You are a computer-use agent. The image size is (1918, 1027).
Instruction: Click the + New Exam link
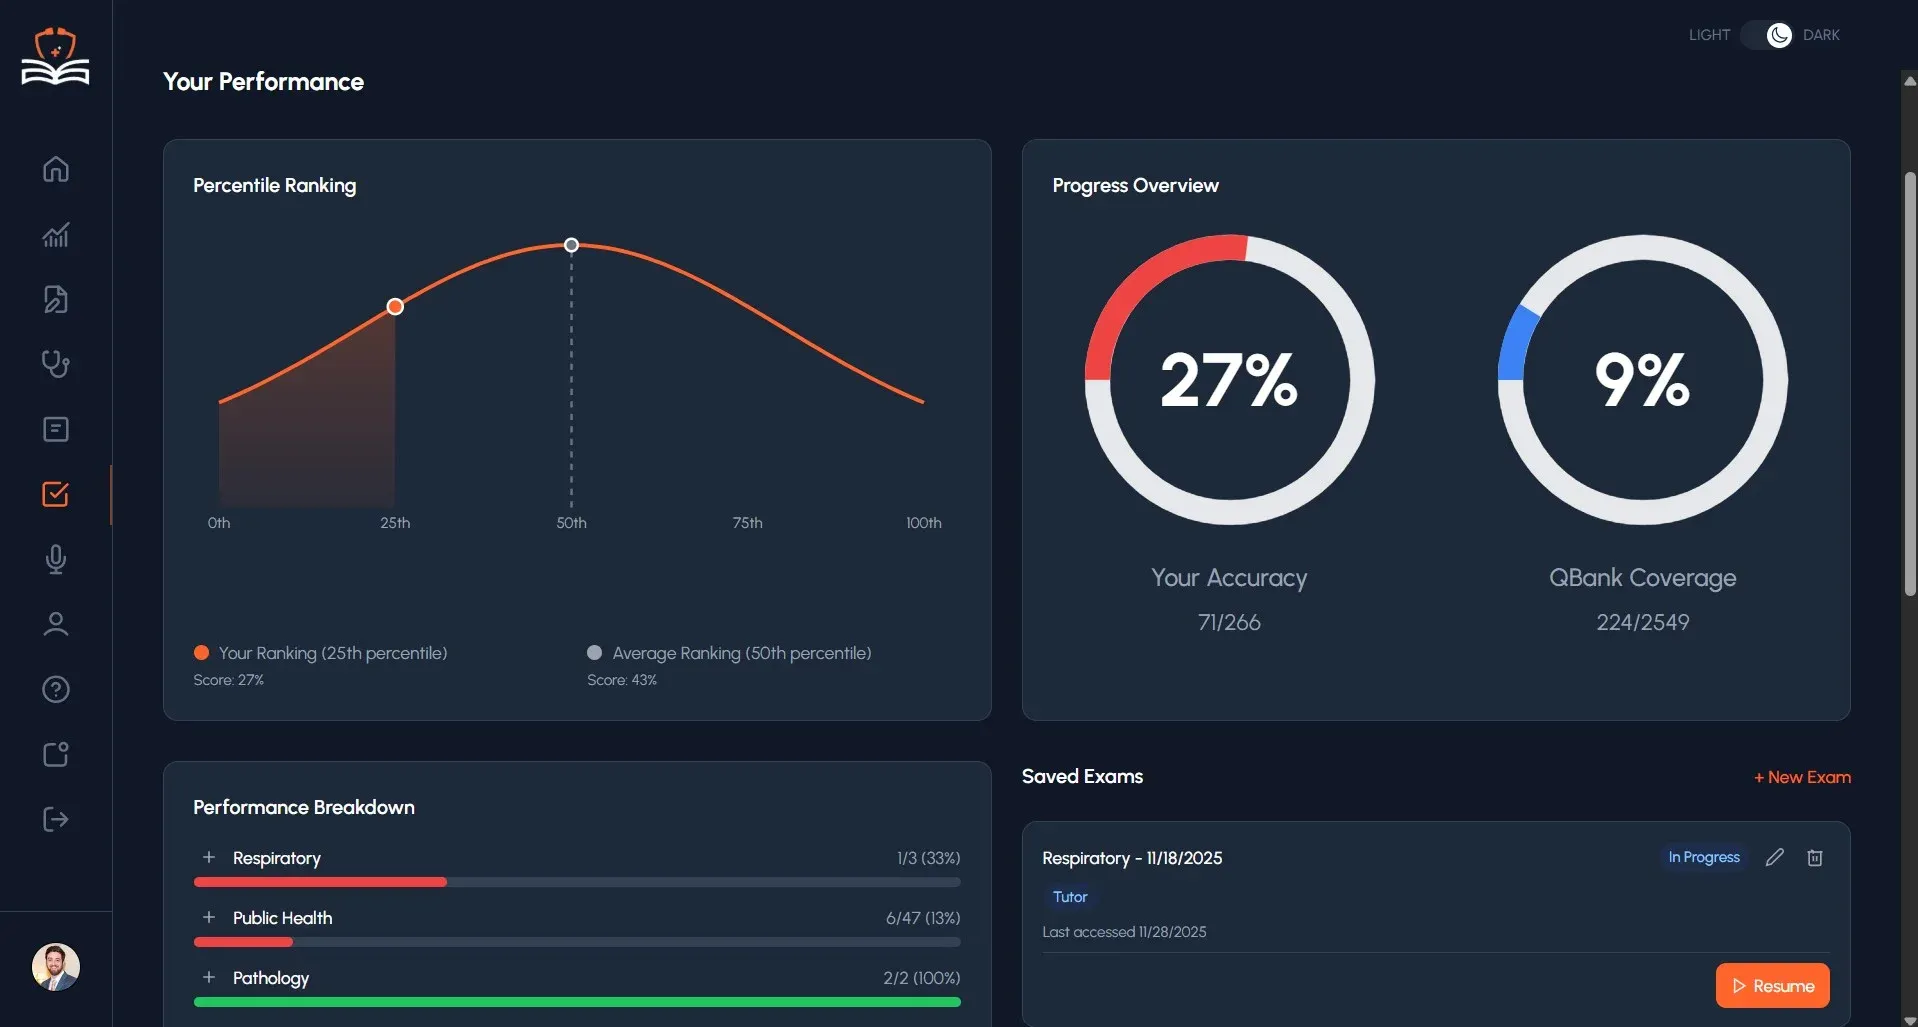point(1802,777)
